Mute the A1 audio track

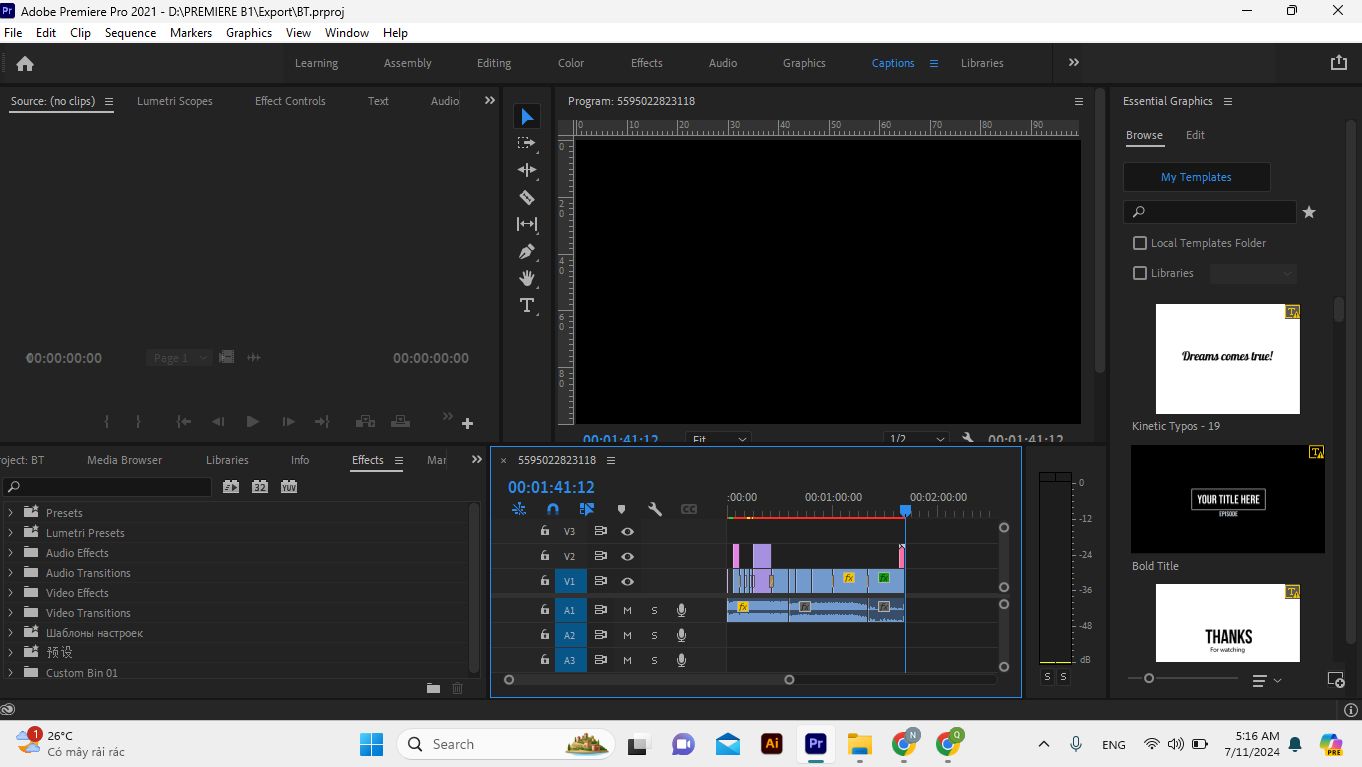(x=627, y=610)
